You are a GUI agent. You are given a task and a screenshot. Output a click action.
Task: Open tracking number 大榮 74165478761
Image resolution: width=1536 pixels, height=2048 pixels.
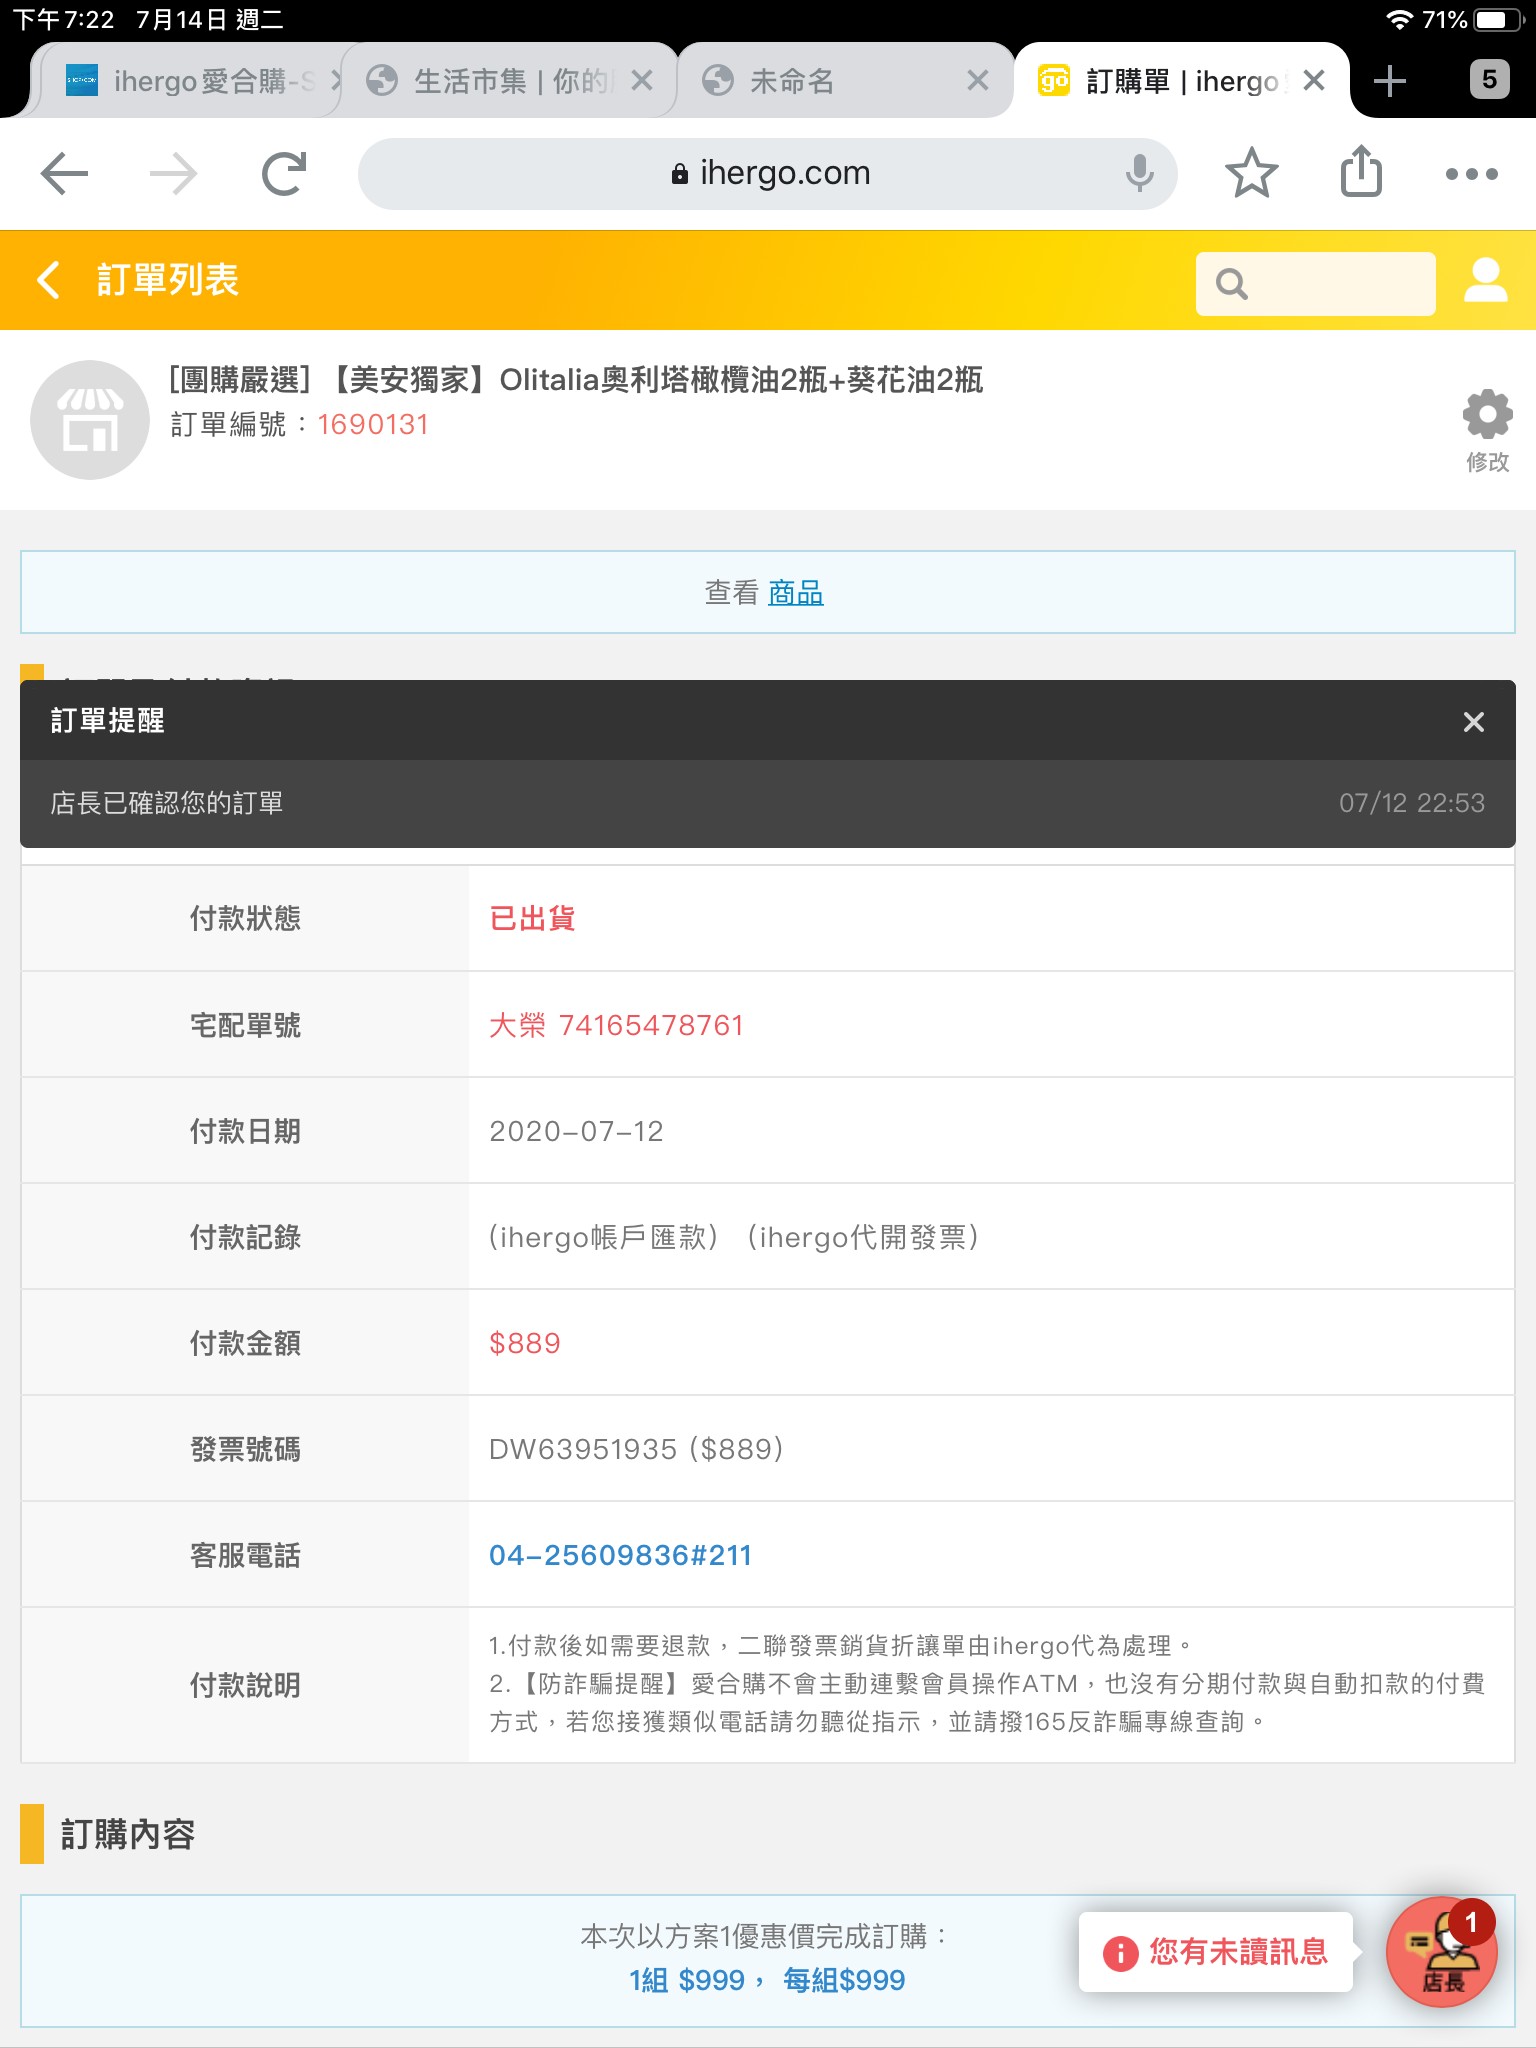(616, 1025)
